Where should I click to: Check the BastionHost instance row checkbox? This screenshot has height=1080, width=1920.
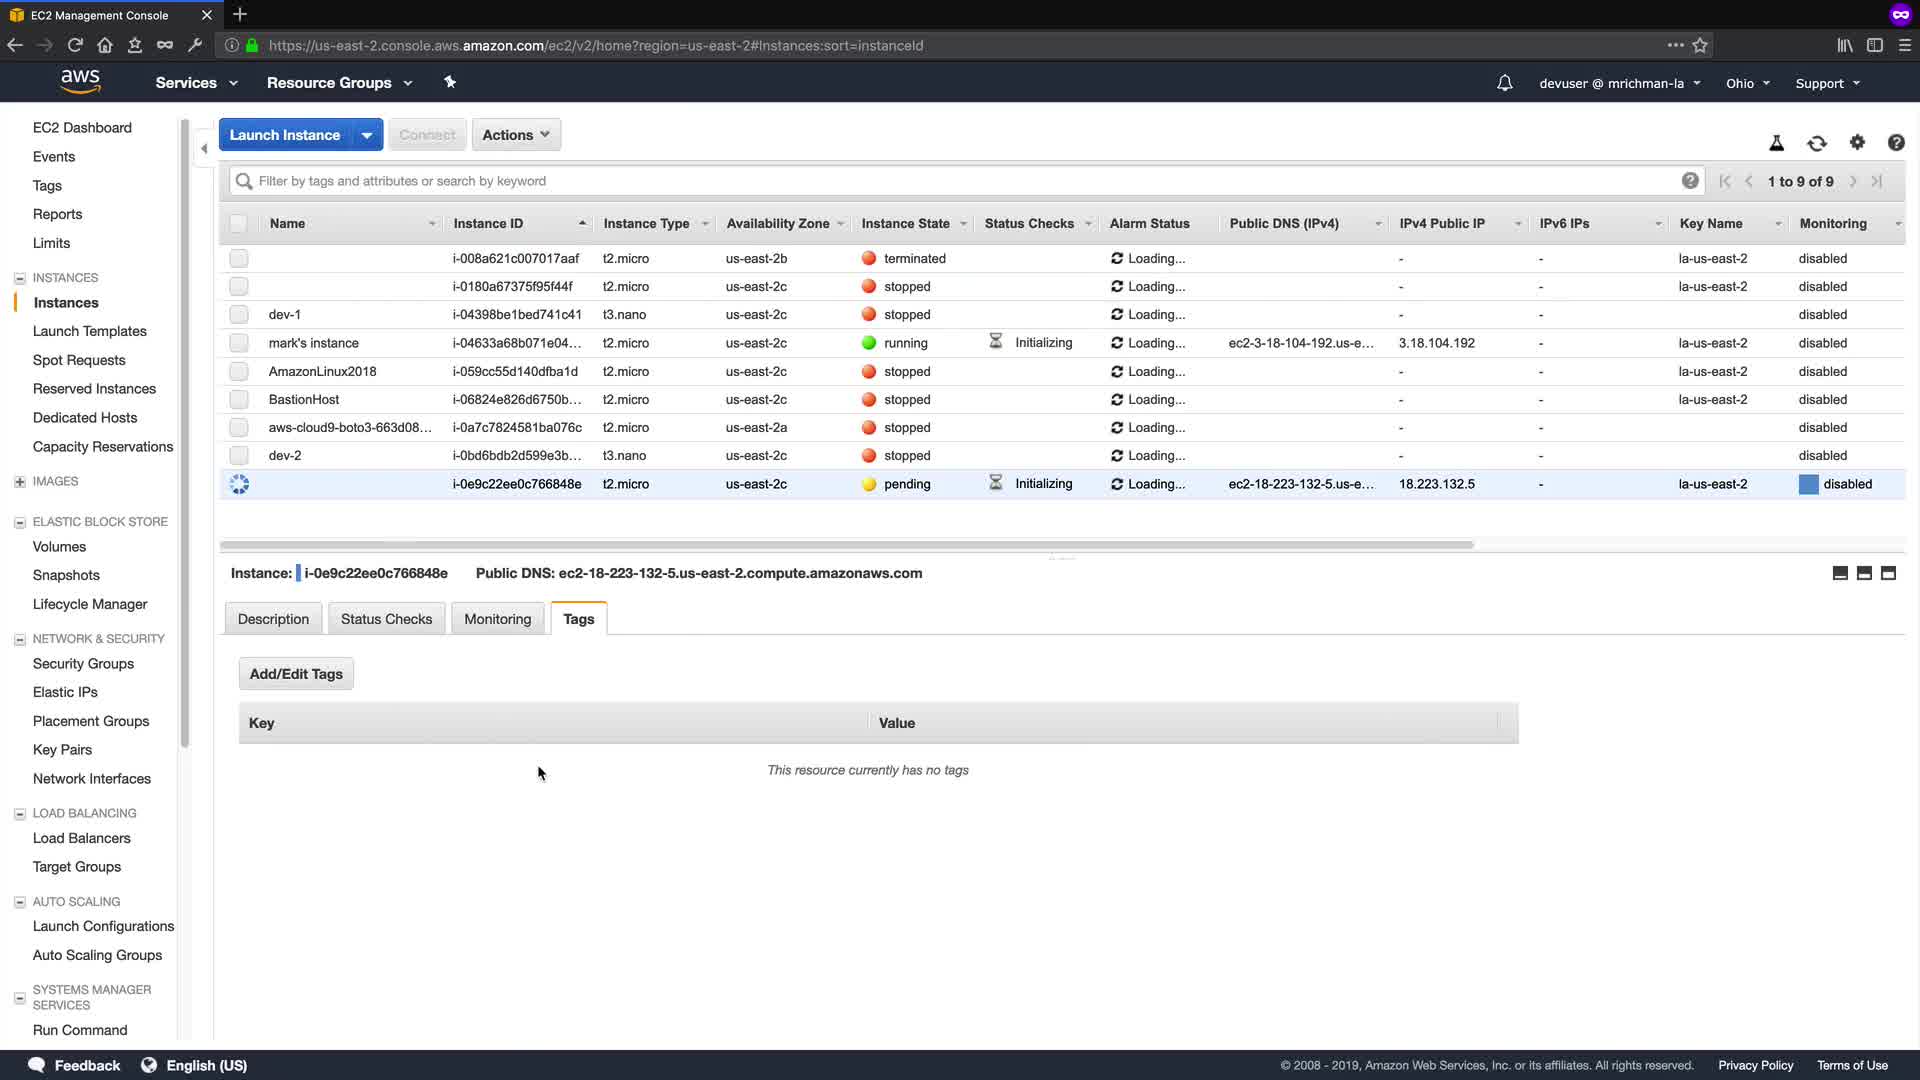pyautogui.click(x=238, y=399)
